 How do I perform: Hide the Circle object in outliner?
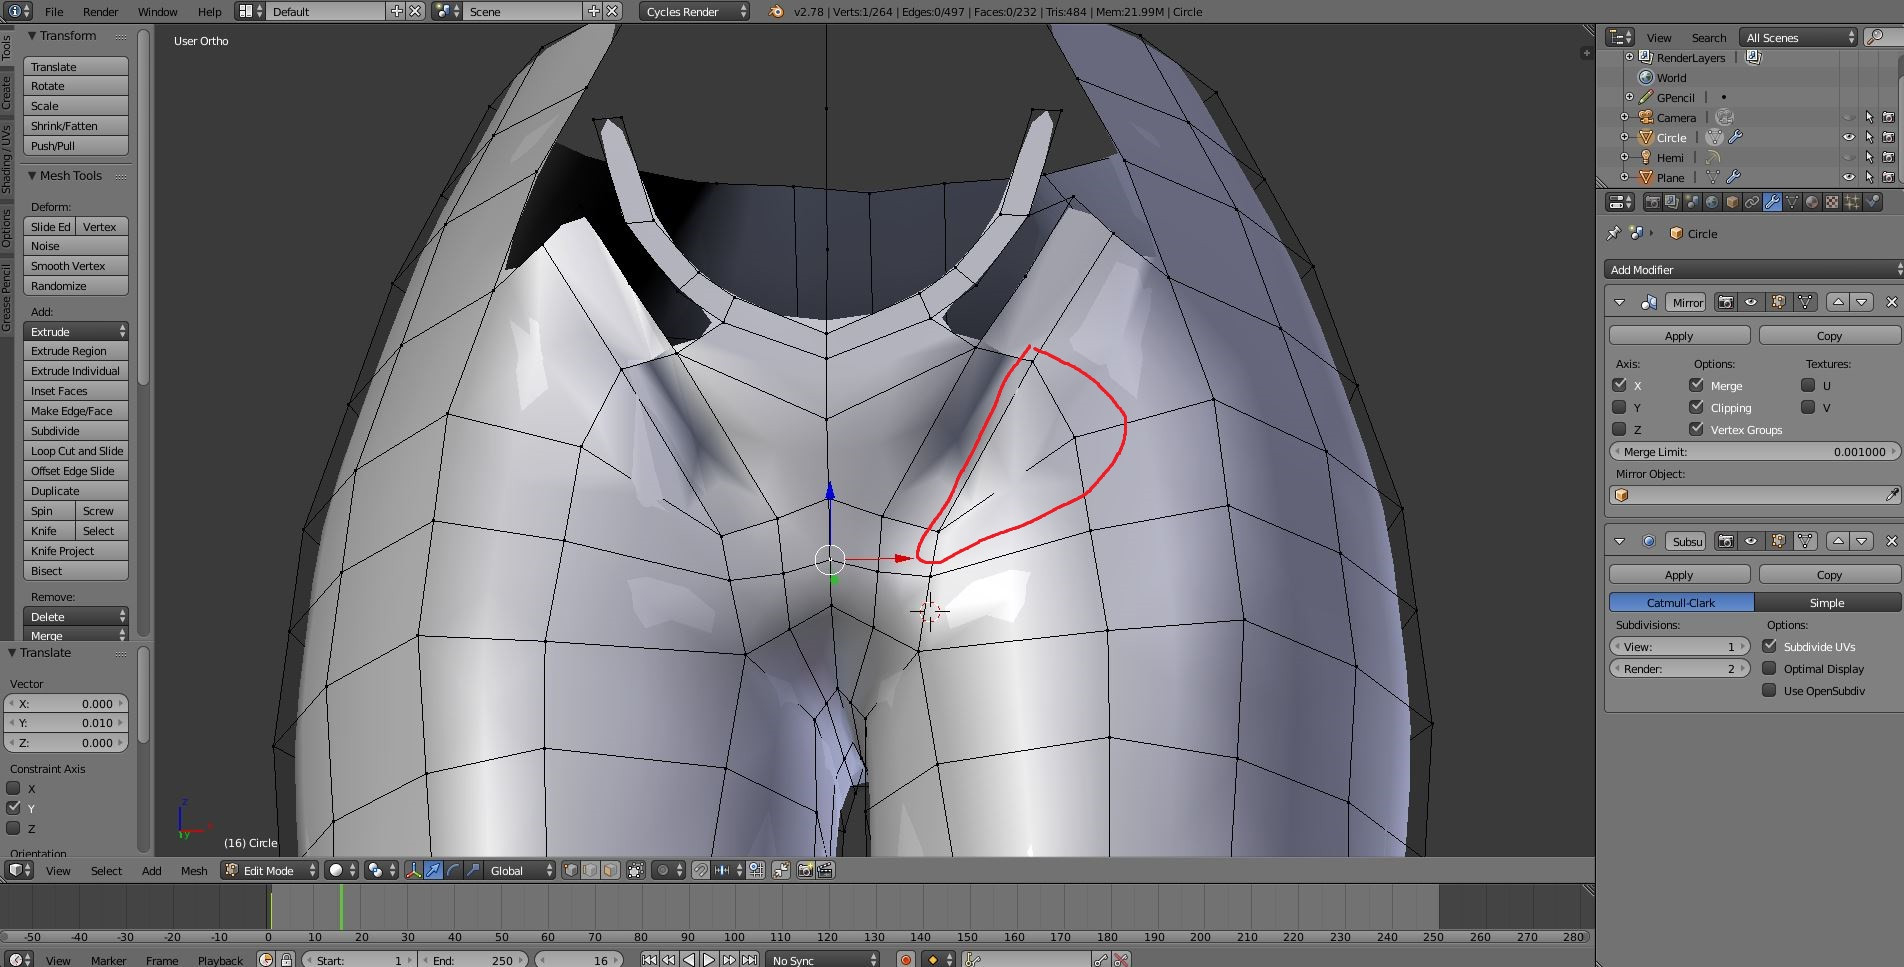click(x=1848, y=137)
